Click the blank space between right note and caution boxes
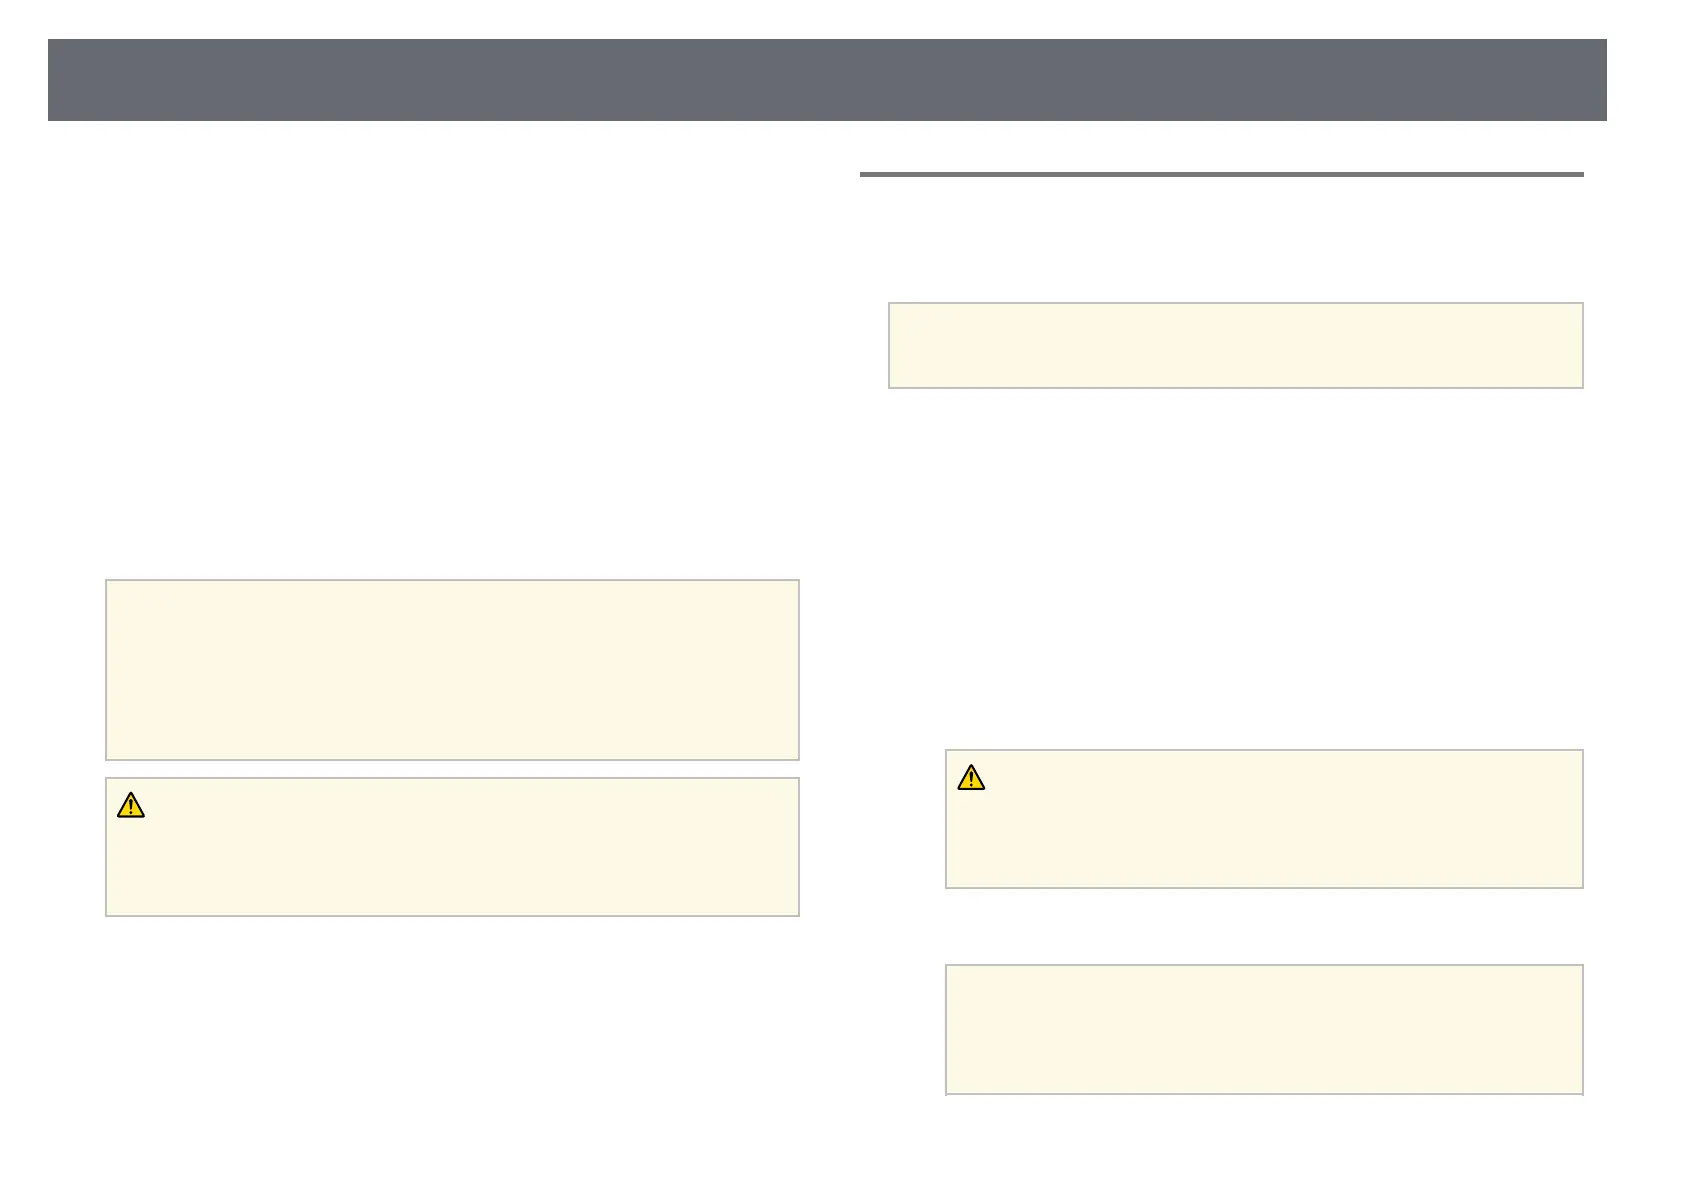Viewport: 1684px width, 1190px height. click(1235, 560)
